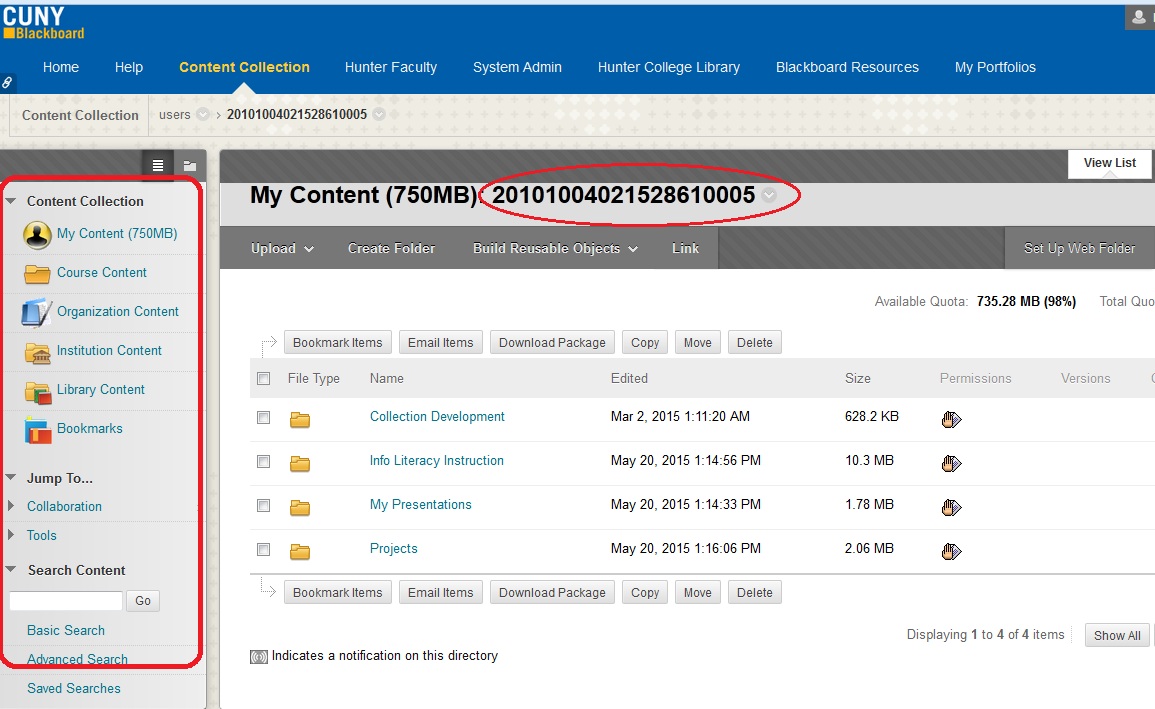Click the Collection Development folder icon
Viewport: 1155px width, 709px height.
(300, 419)
